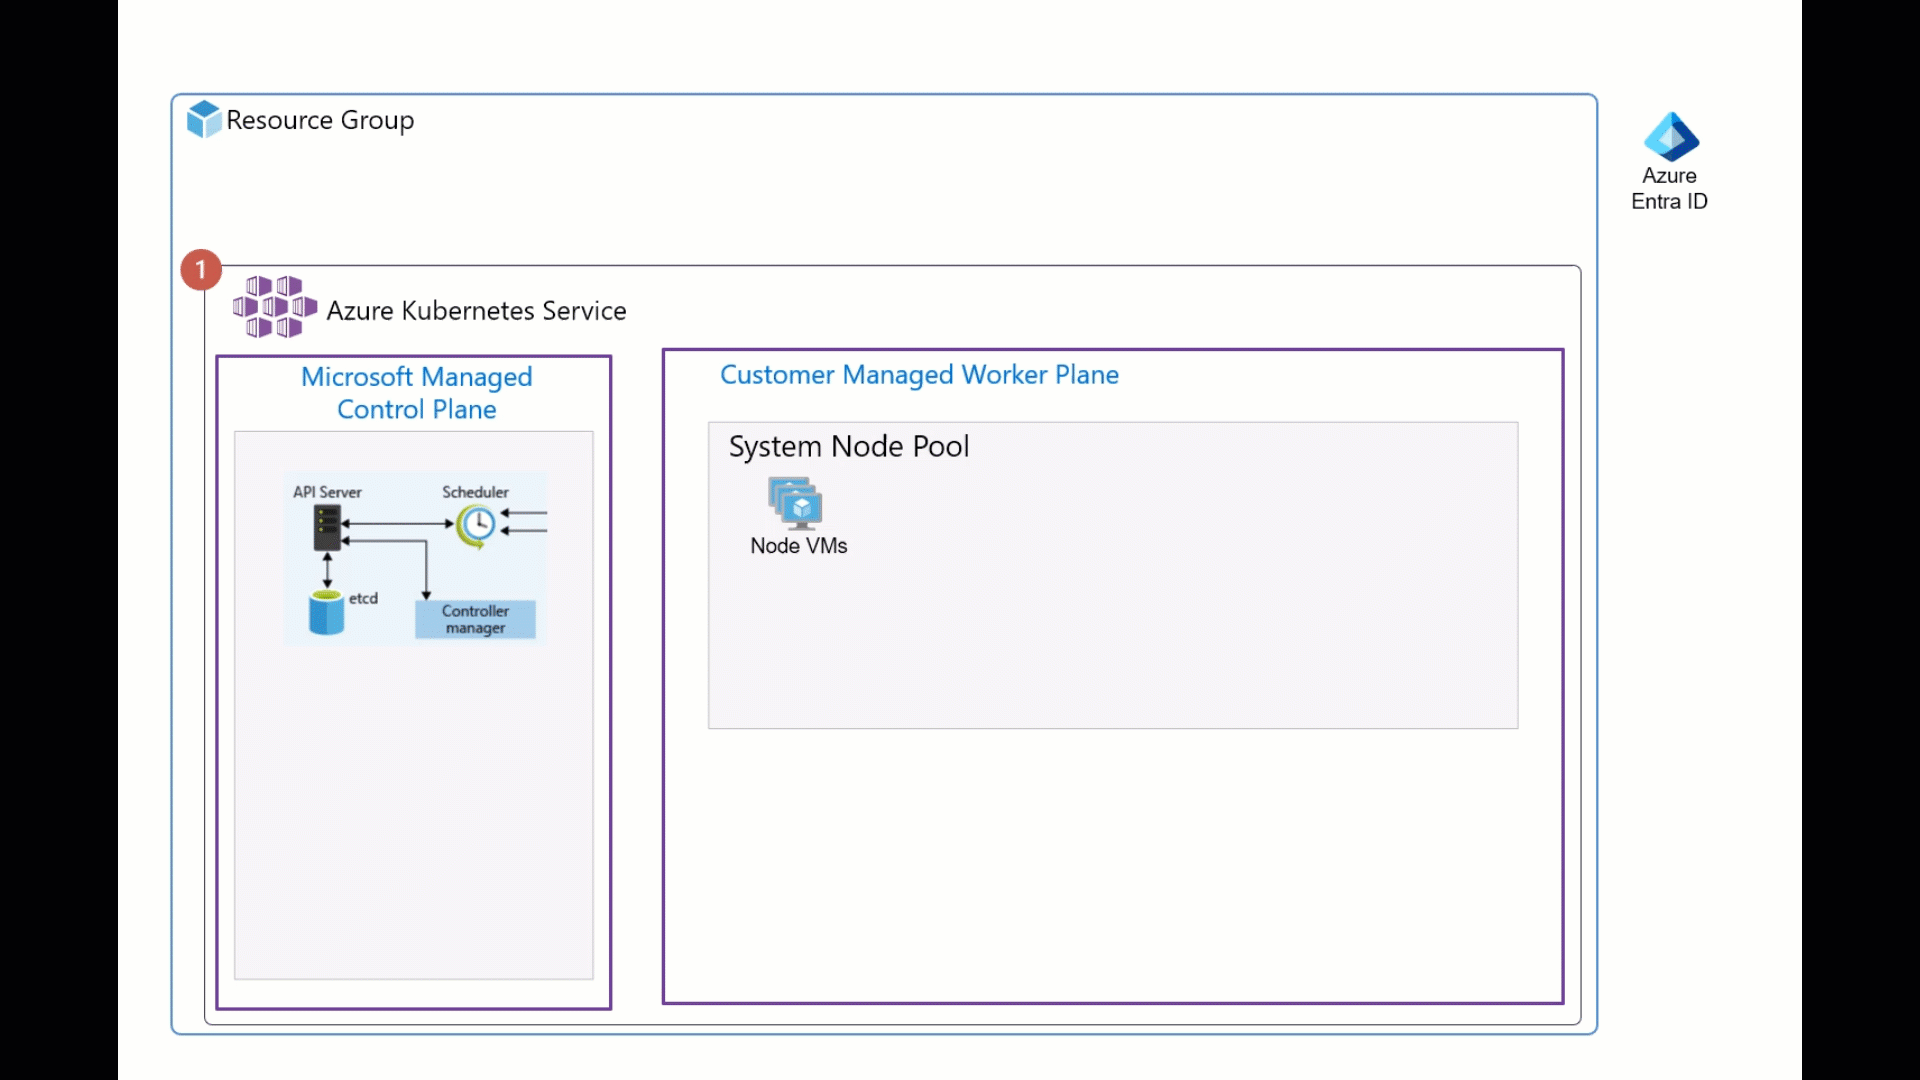Click the Customer Managed Worker Plane heading
The width and height of the screenshot is (1920, 1080).
click(x=919, y=375)
